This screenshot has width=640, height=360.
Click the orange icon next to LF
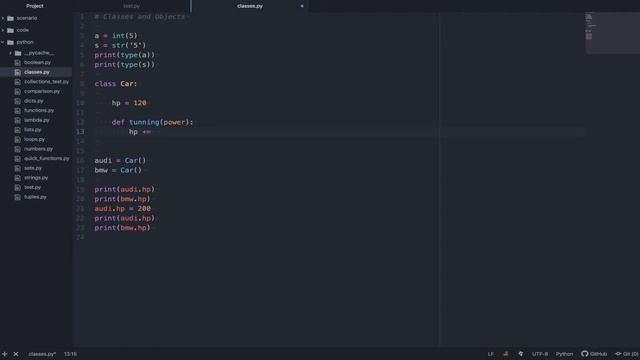click(x=506, y=354)
